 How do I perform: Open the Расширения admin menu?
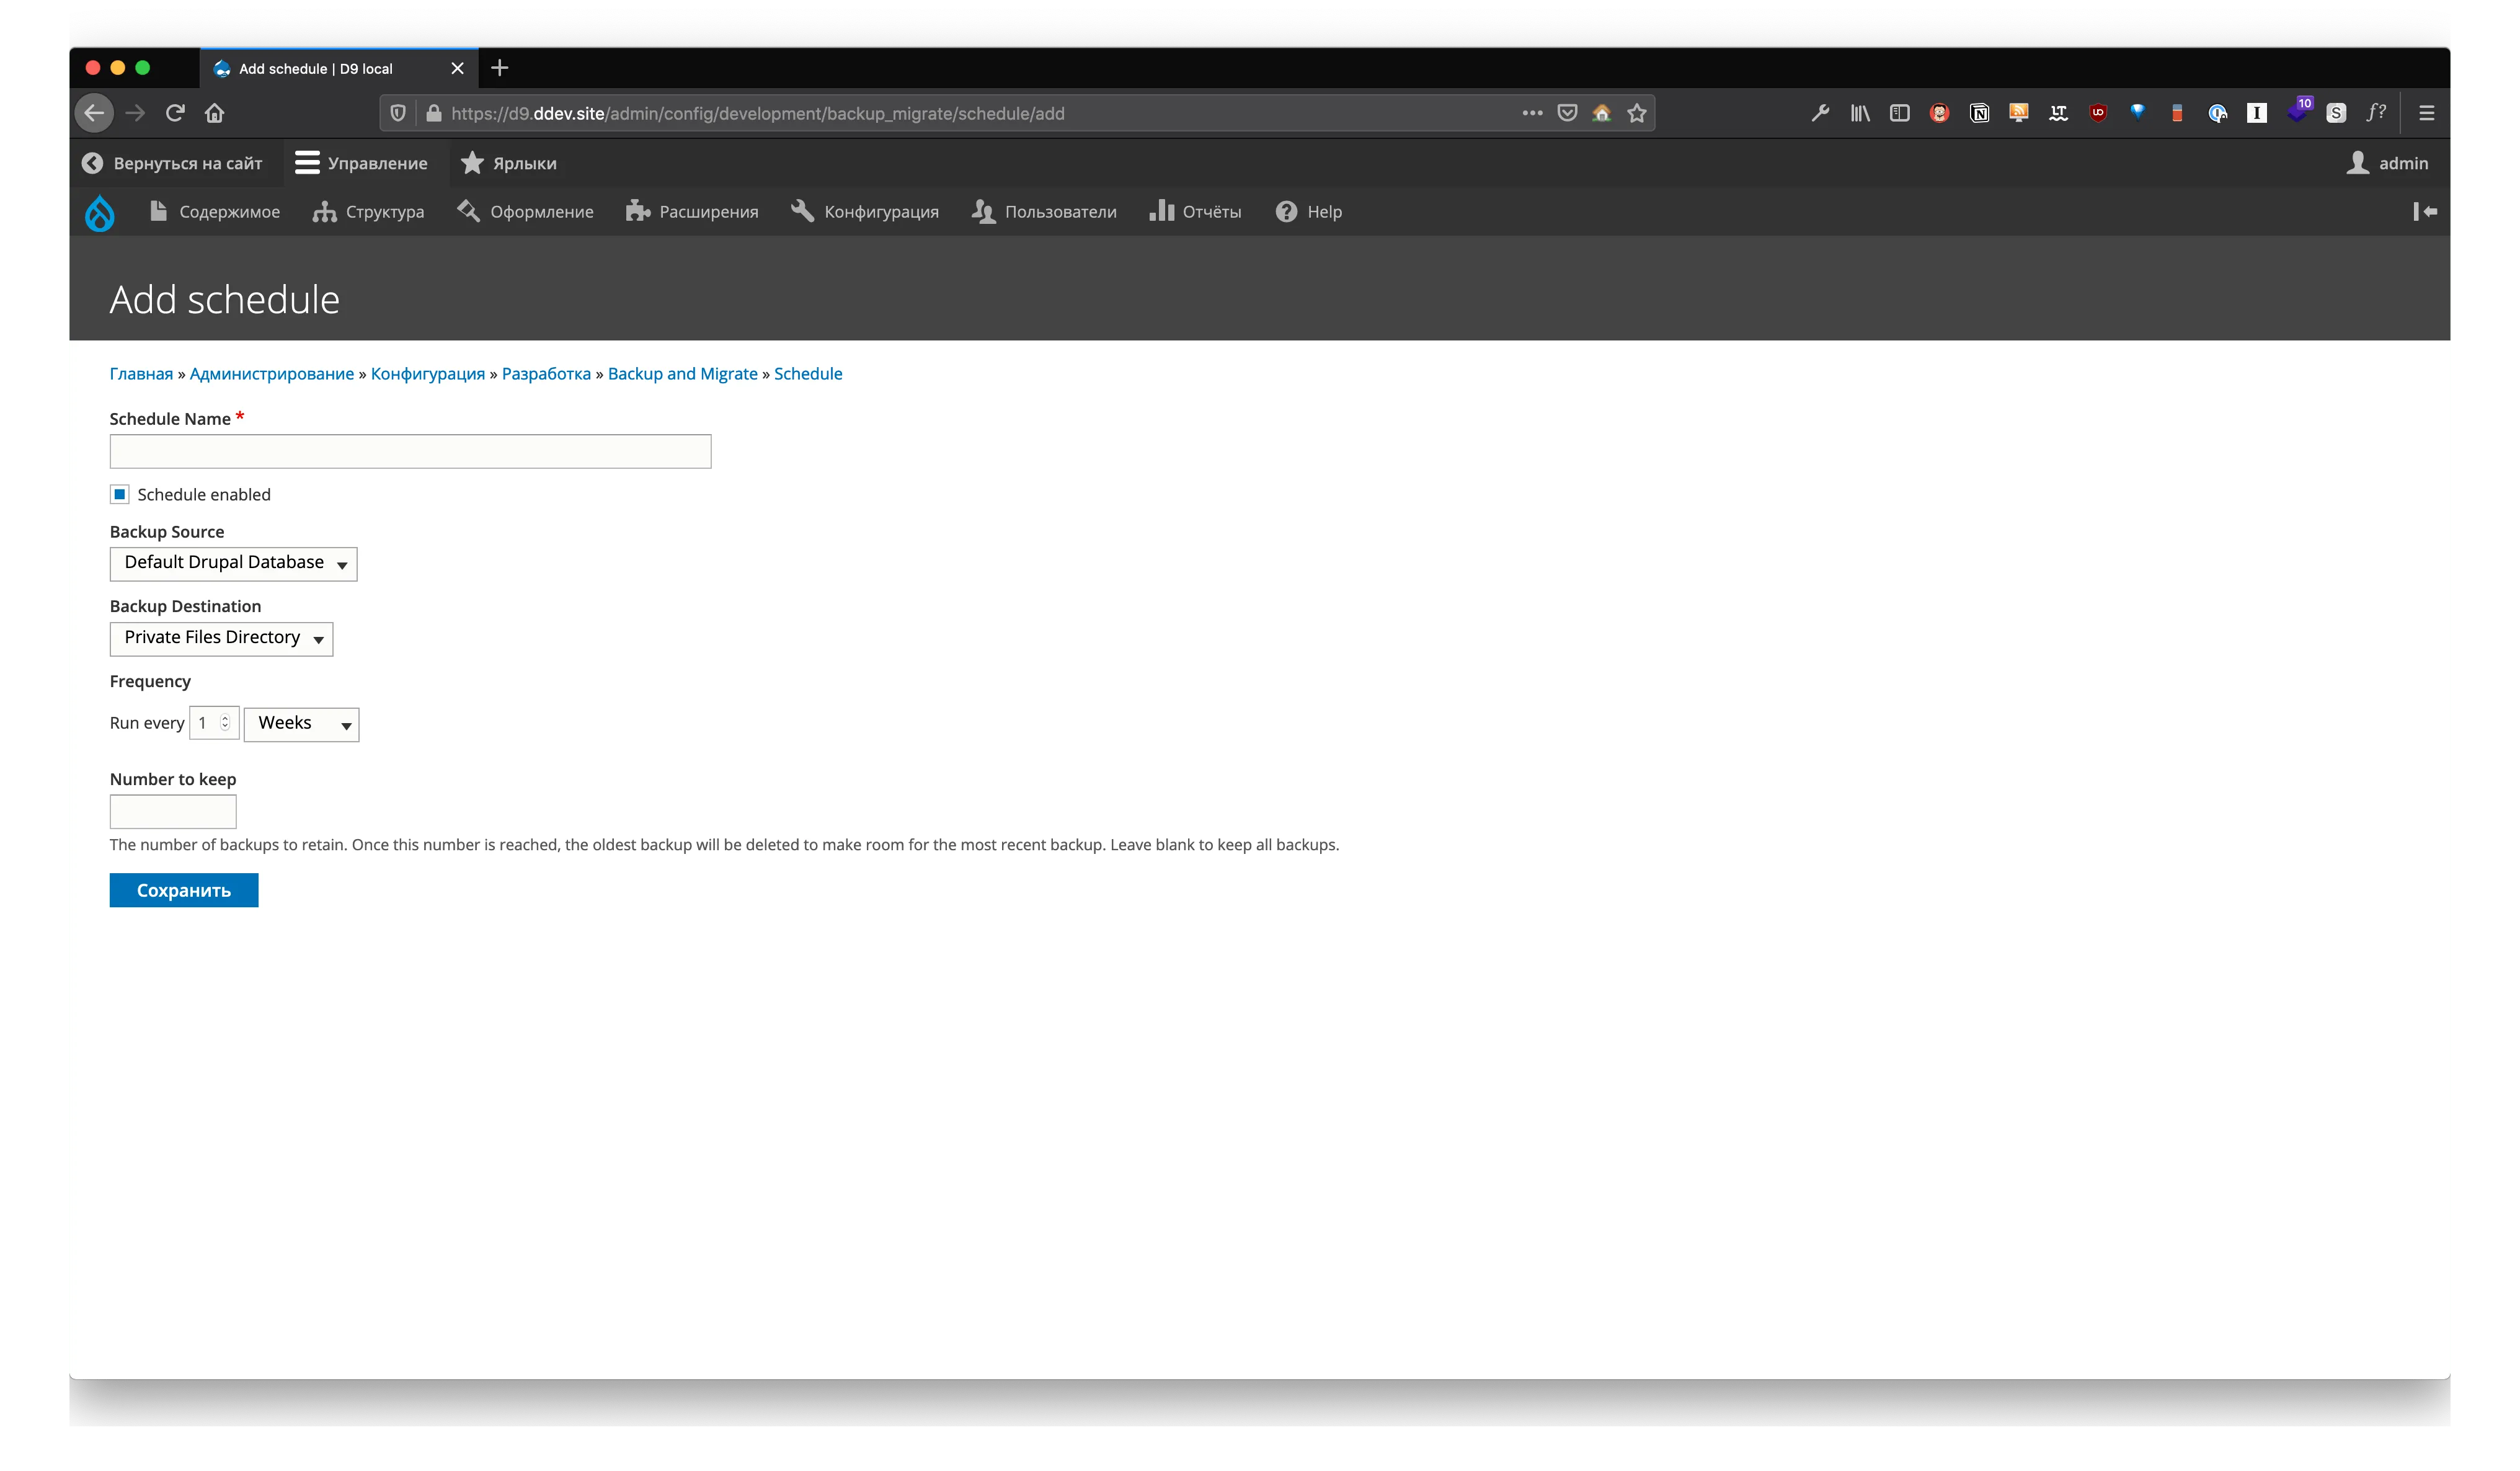tap(692, 212)
